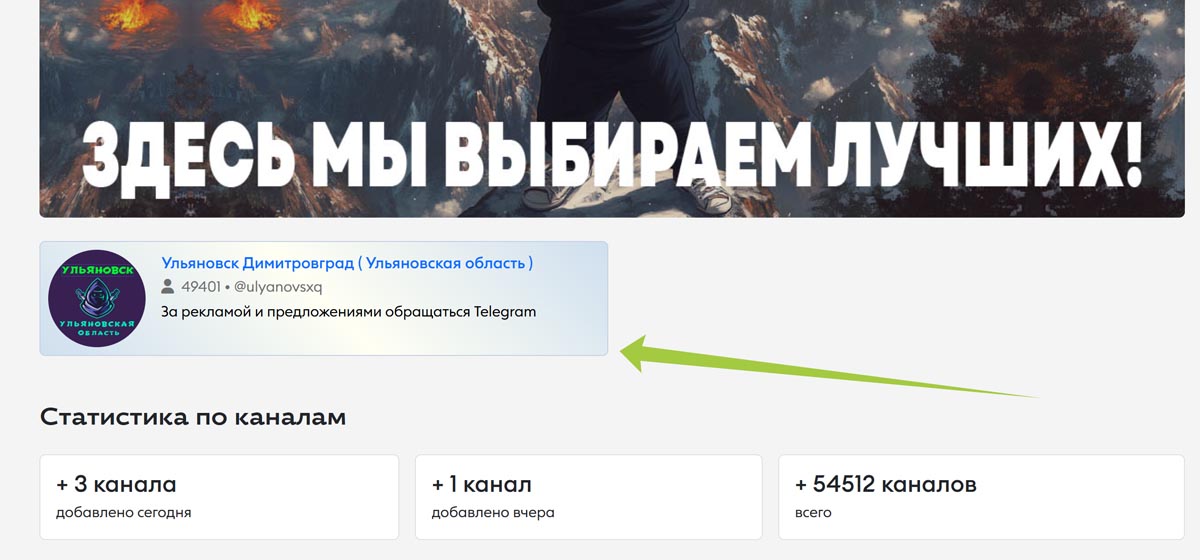Open the + 1 канал stat card
The height and width of the screenshot is (560, 1200).
[x=589, y=497]
